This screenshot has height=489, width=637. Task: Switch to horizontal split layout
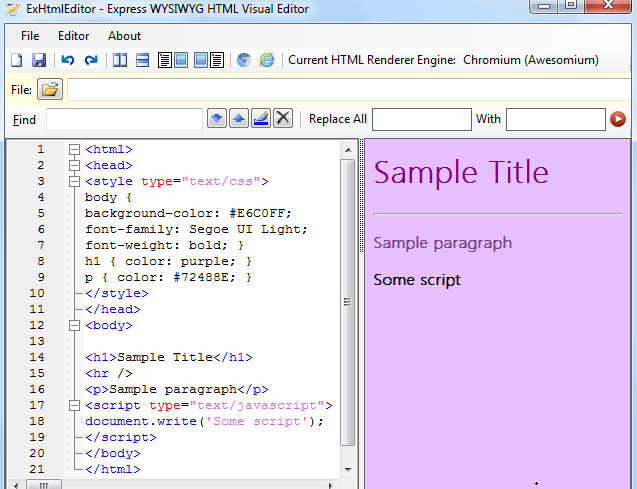pos(142,61)
